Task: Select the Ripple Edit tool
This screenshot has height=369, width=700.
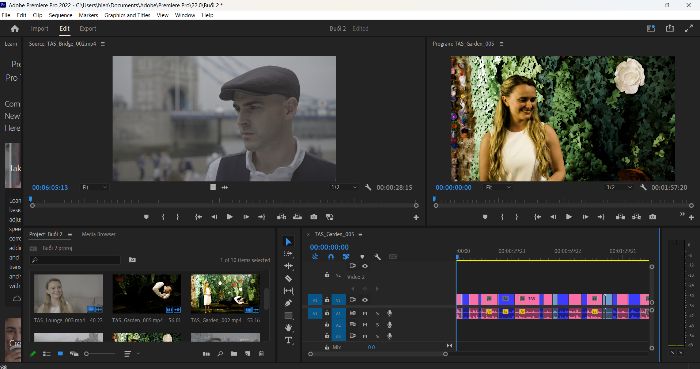Action: (288, 266)
